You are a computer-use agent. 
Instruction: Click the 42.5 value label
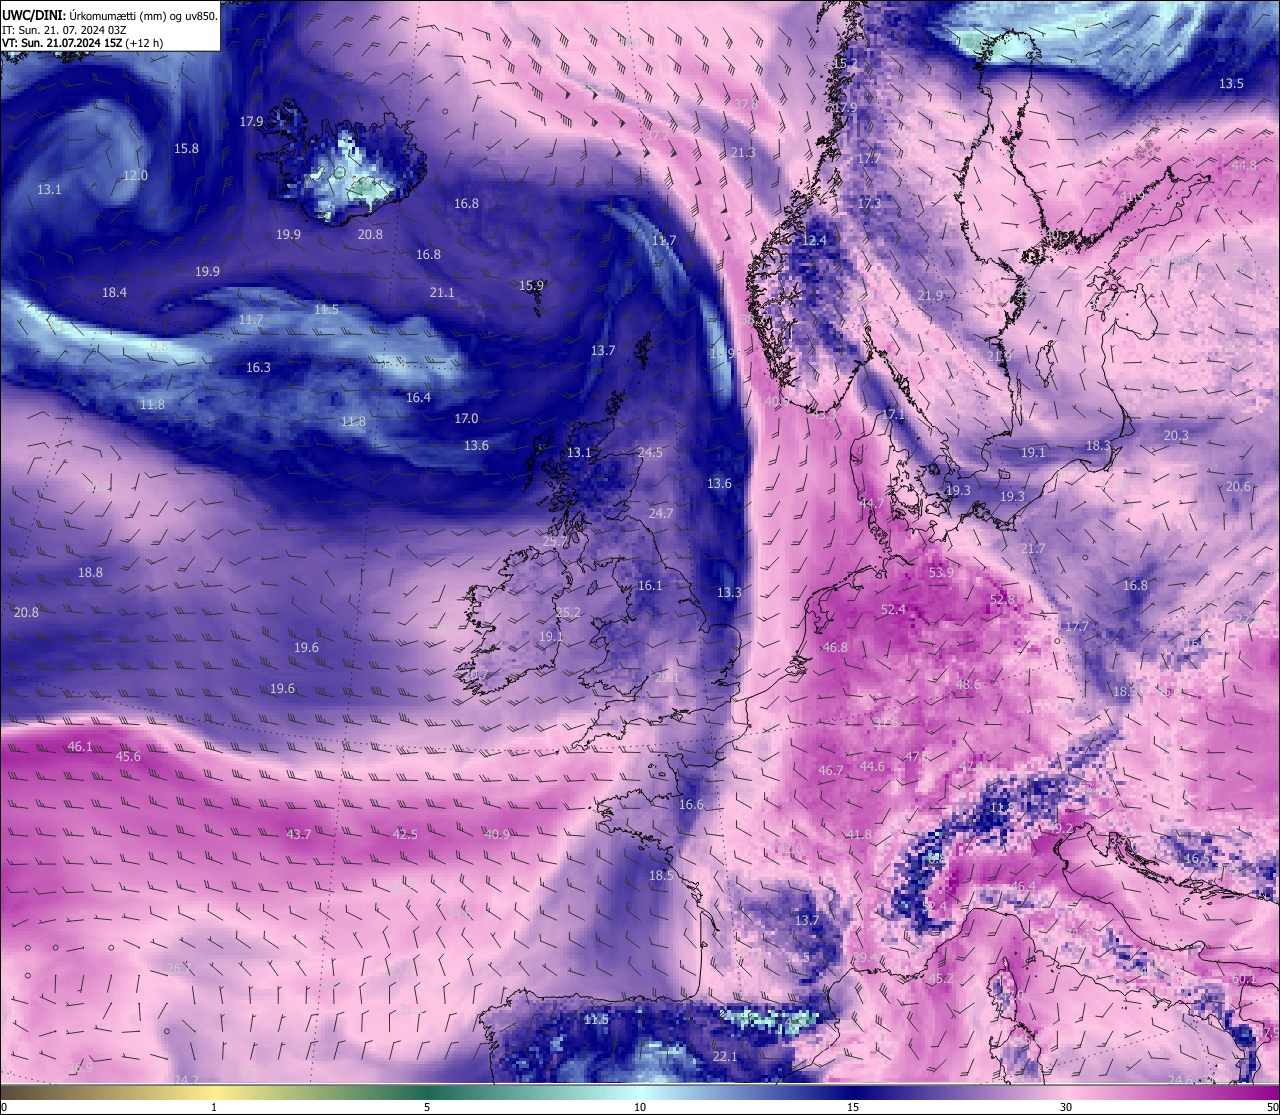[x=405, y=833]
